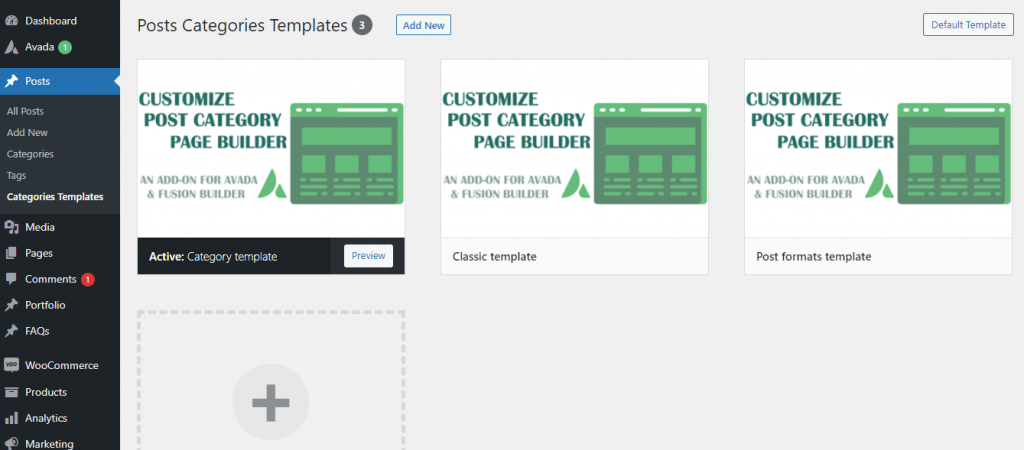This screenshot has height=450, width=1024.
Task: Open Add New under Posts submenu
Action: pos(27,133)
